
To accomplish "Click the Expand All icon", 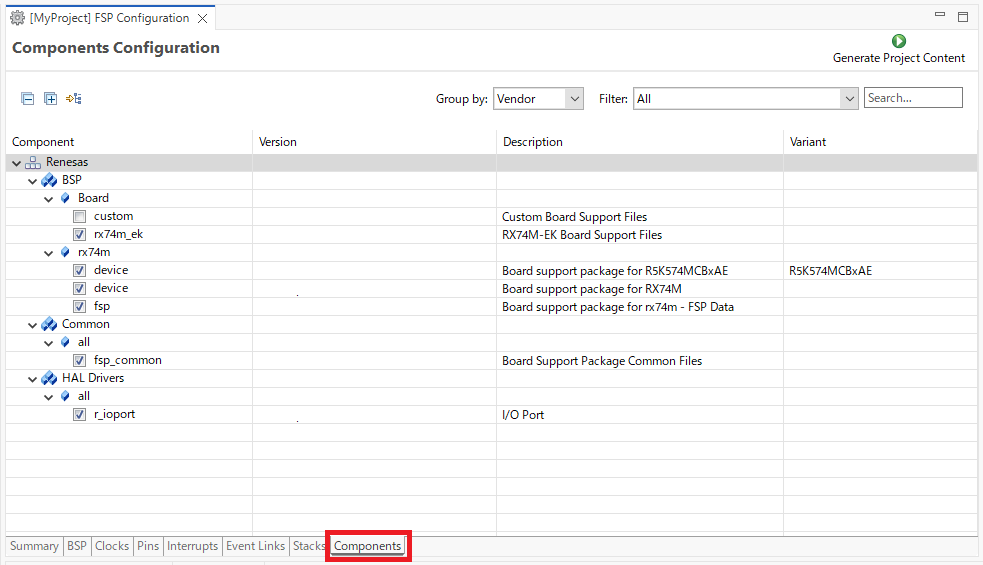I will point(50,98).
